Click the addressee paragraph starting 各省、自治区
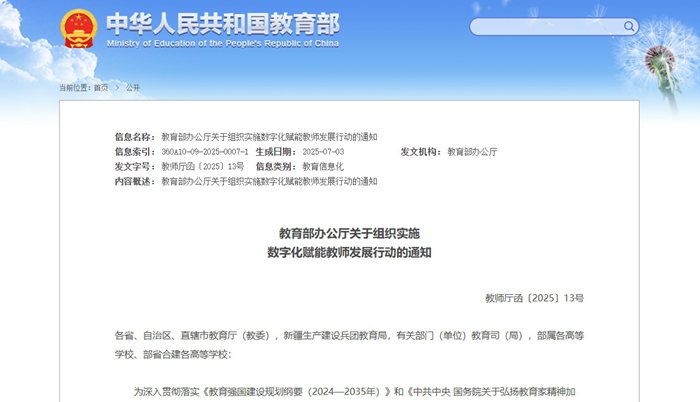Image resolution: width=700 pixels, height=402 pixels. tap(349, 345)
